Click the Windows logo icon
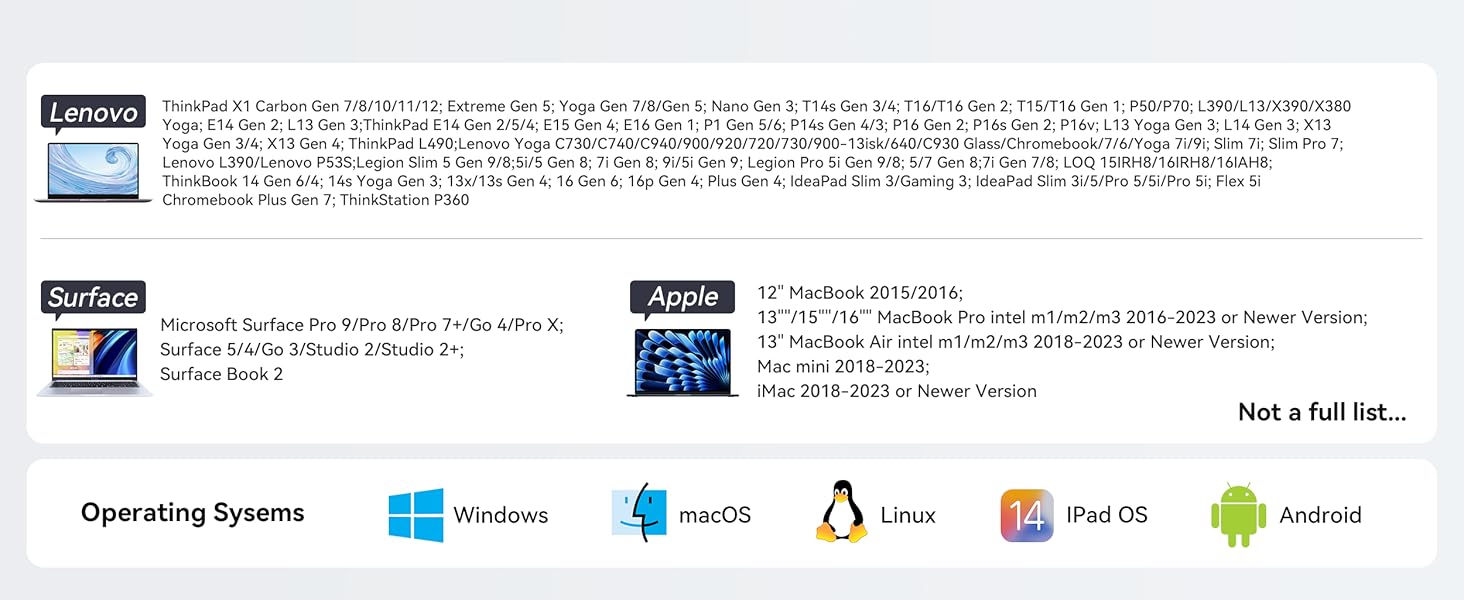This screenshot has width=1464, height=600. pos(415,515)
